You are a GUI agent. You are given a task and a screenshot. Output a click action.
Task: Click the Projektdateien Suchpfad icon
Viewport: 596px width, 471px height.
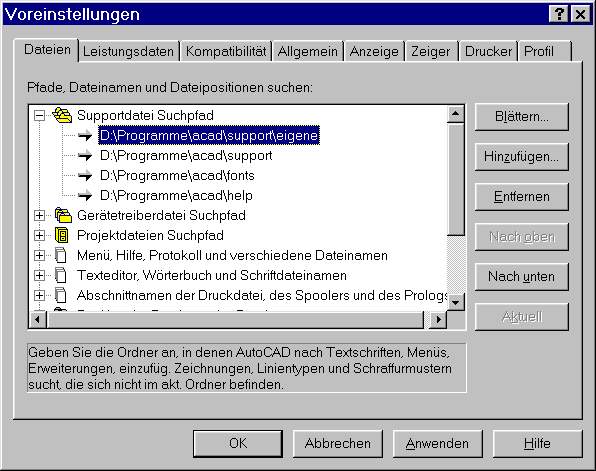click(62, 235)
